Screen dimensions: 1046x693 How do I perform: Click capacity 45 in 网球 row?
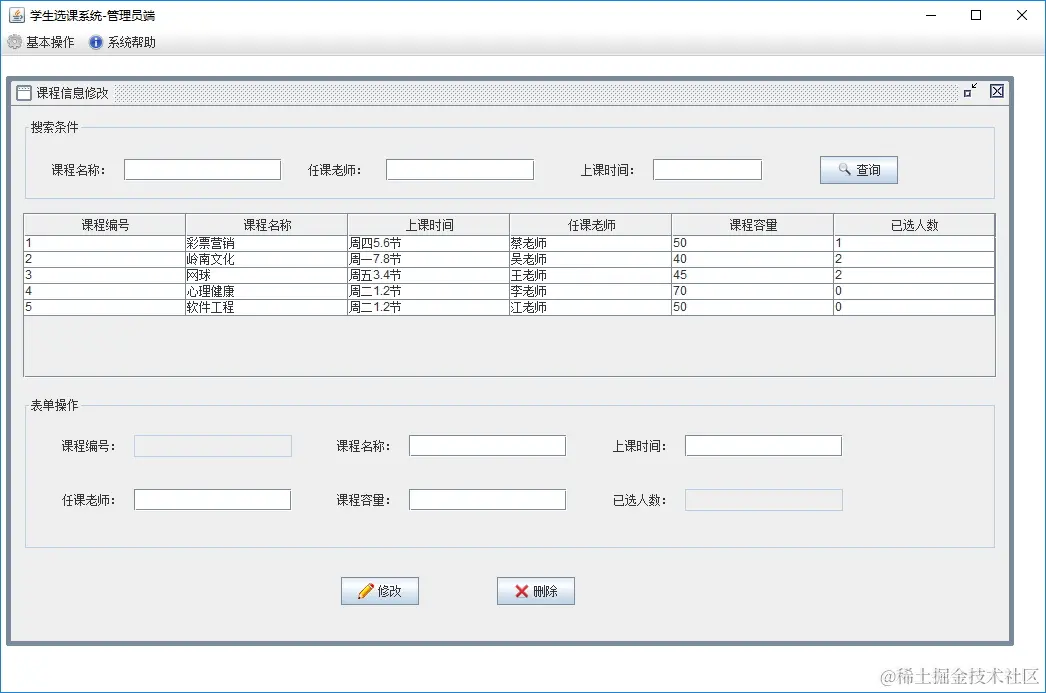(x=753, y=275)
